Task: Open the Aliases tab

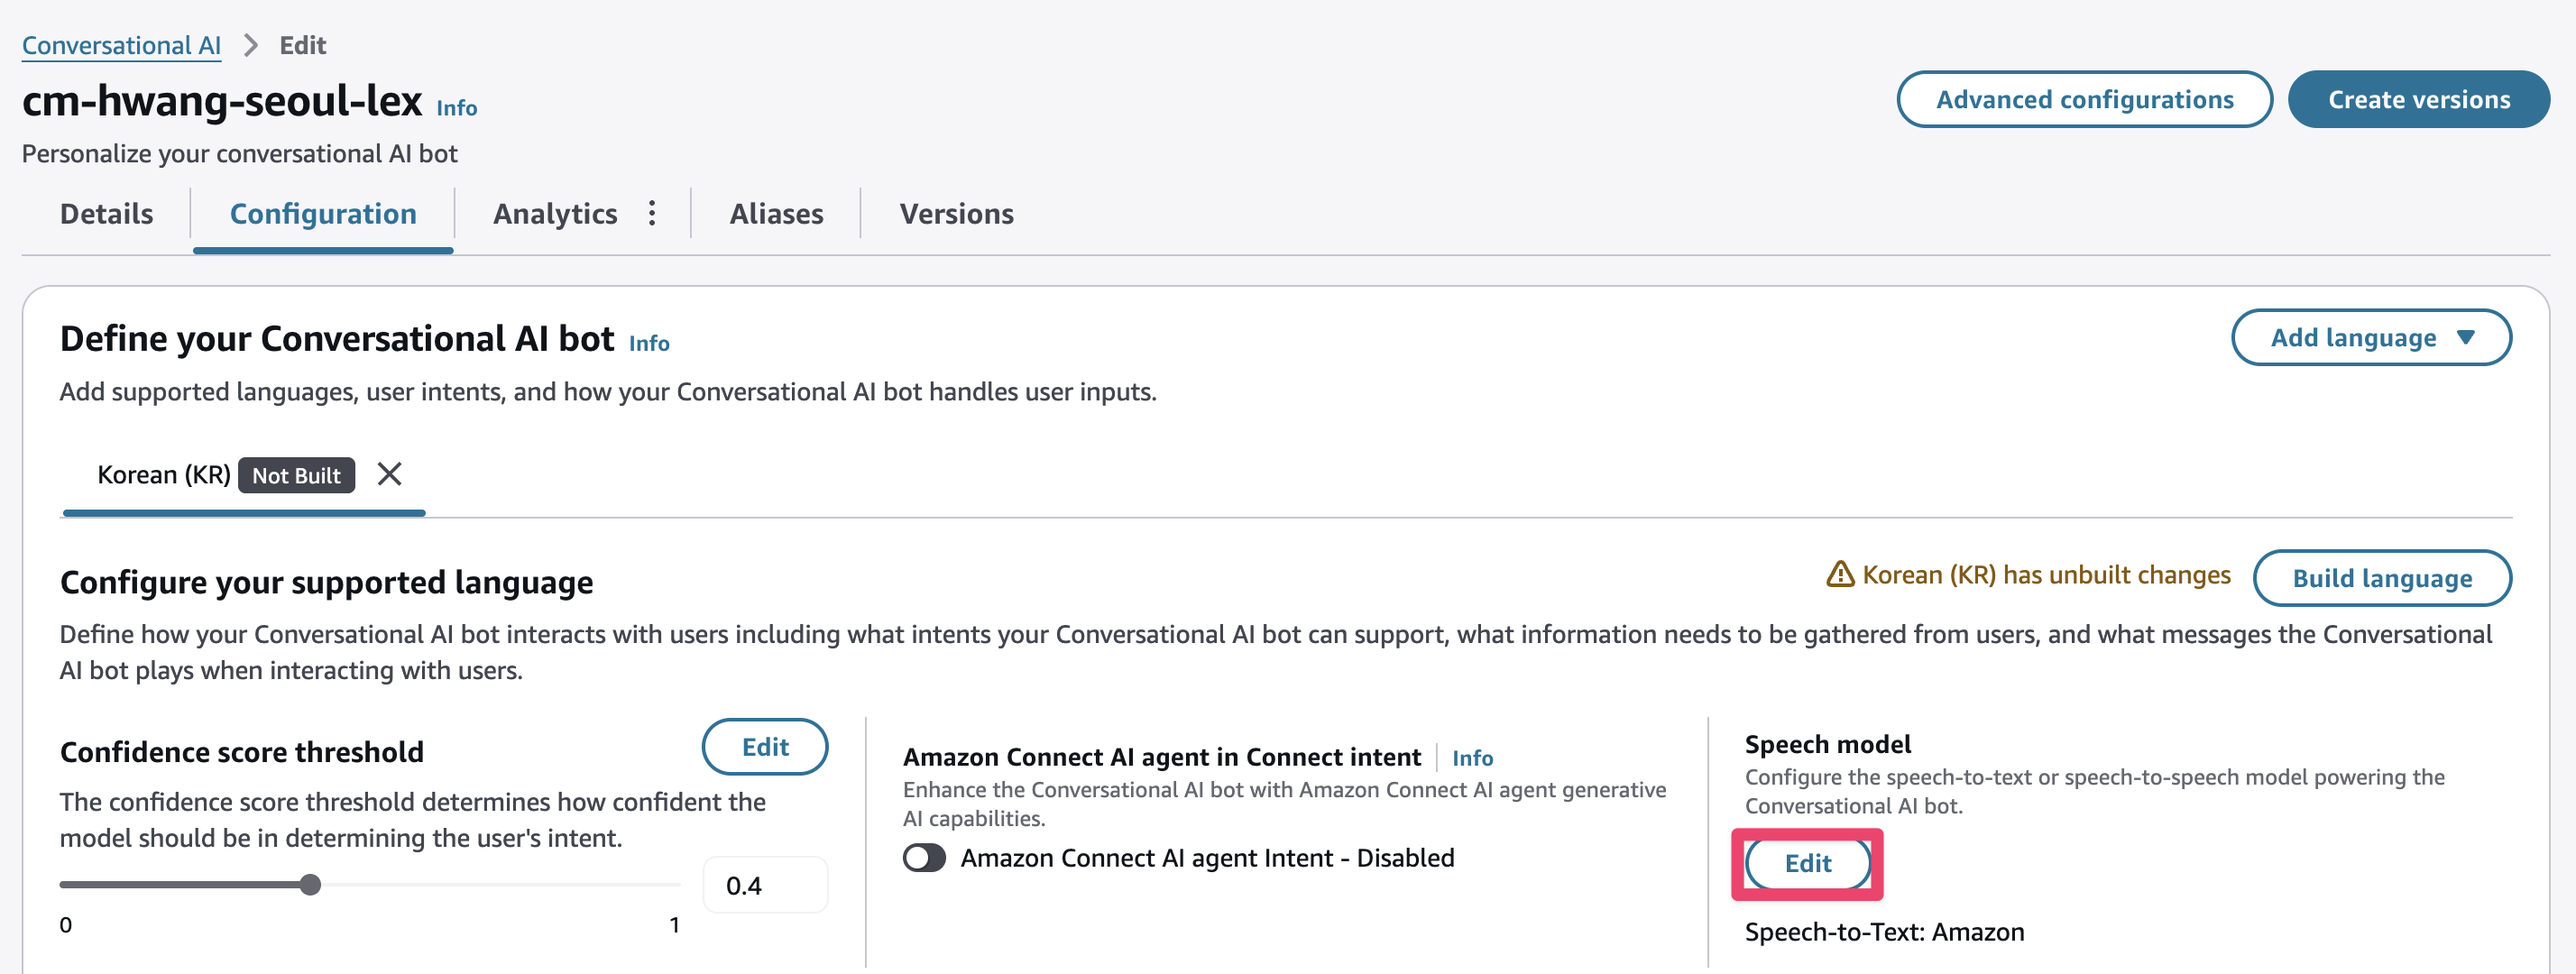Action: pyautogui.click(x=776, y=214)
